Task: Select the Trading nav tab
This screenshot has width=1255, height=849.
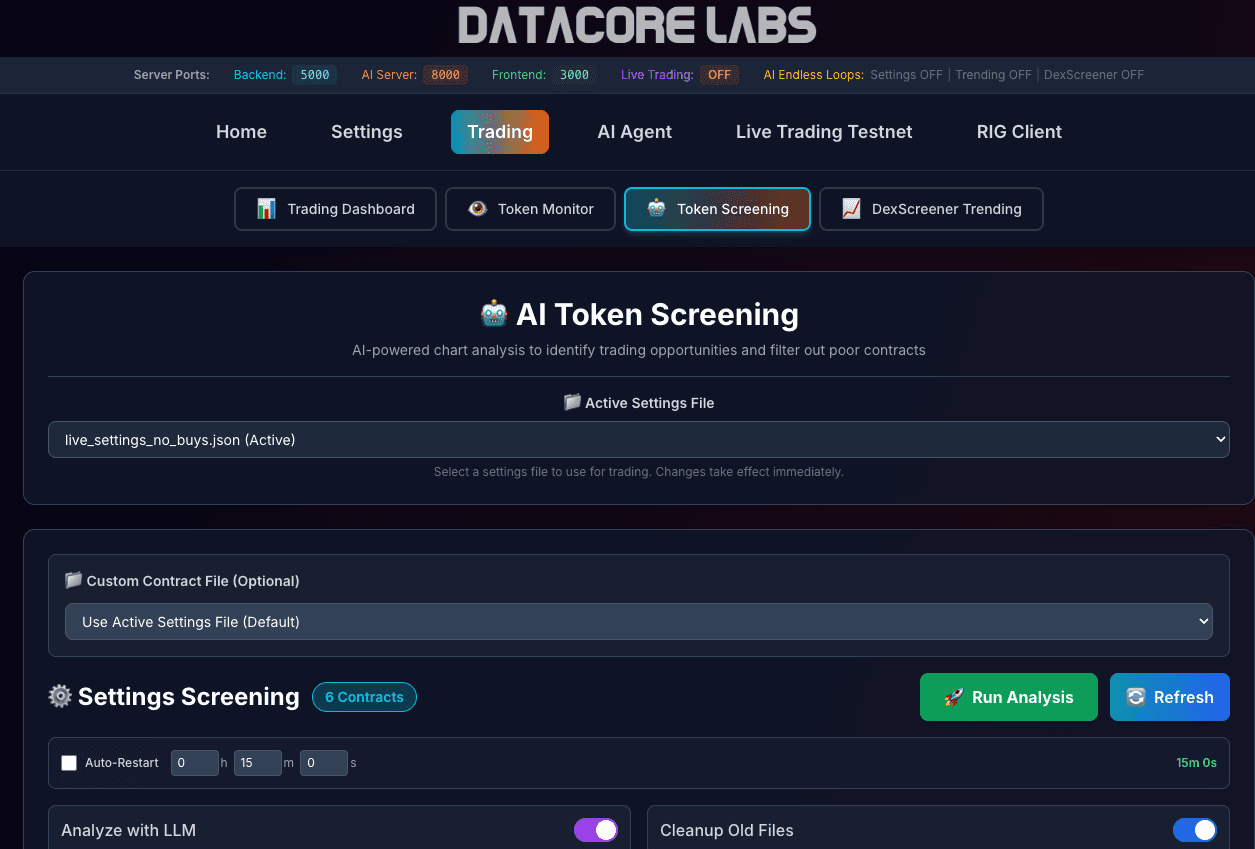Action: pos(500,132)
